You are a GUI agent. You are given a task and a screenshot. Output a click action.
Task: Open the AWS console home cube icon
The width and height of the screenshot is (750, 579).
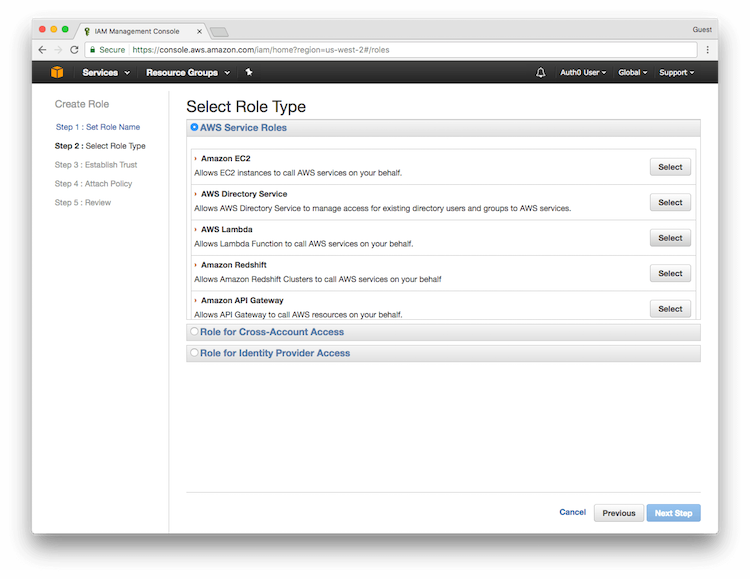[x=57, y=72]
